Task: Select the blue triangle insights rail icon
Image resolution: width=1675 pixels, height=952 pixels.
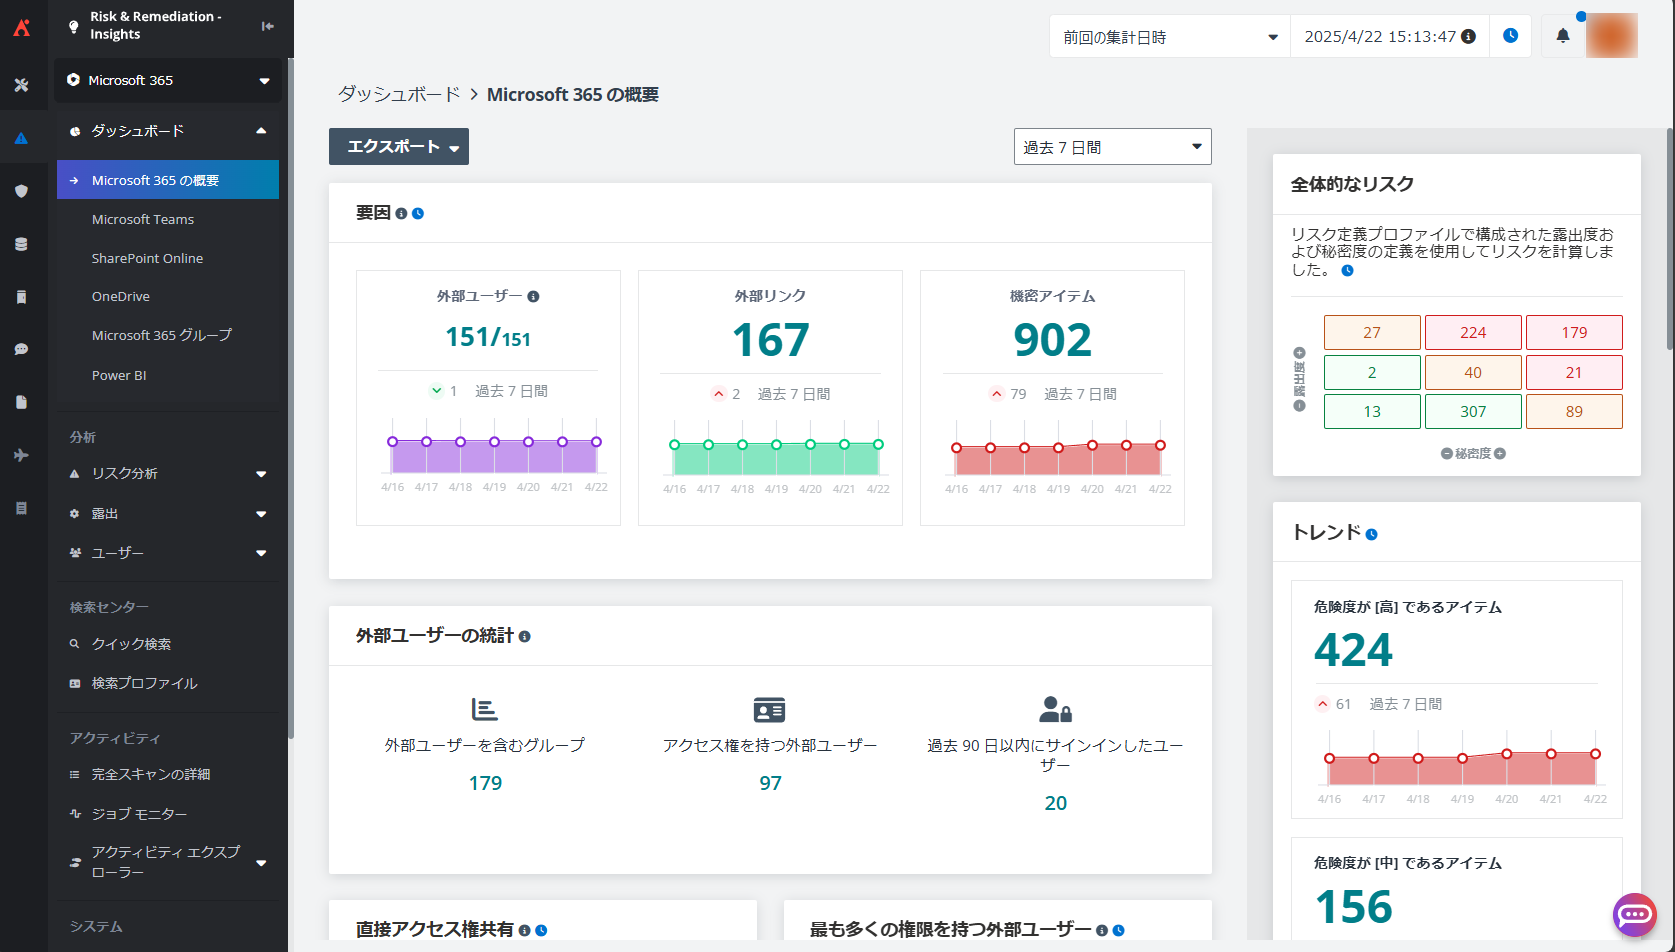Action: coord(21,138)
